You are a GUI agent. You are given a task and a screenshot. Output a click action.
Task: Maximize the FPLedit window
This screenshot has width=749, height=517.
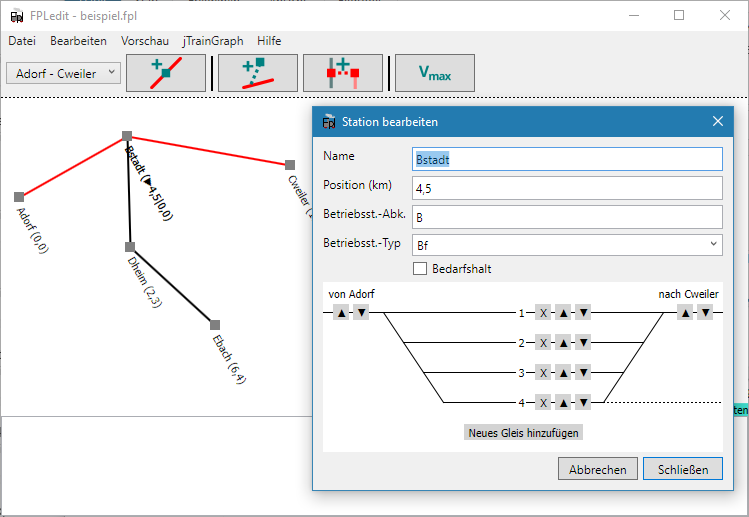tap(679, 15)
